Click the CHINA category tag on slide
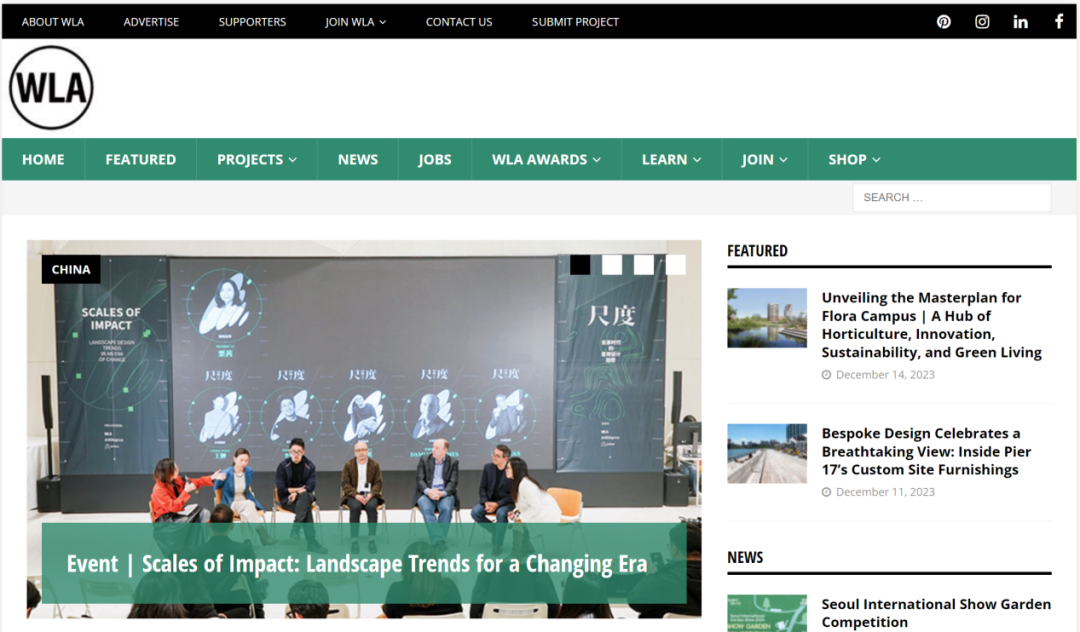 point(71,269)
